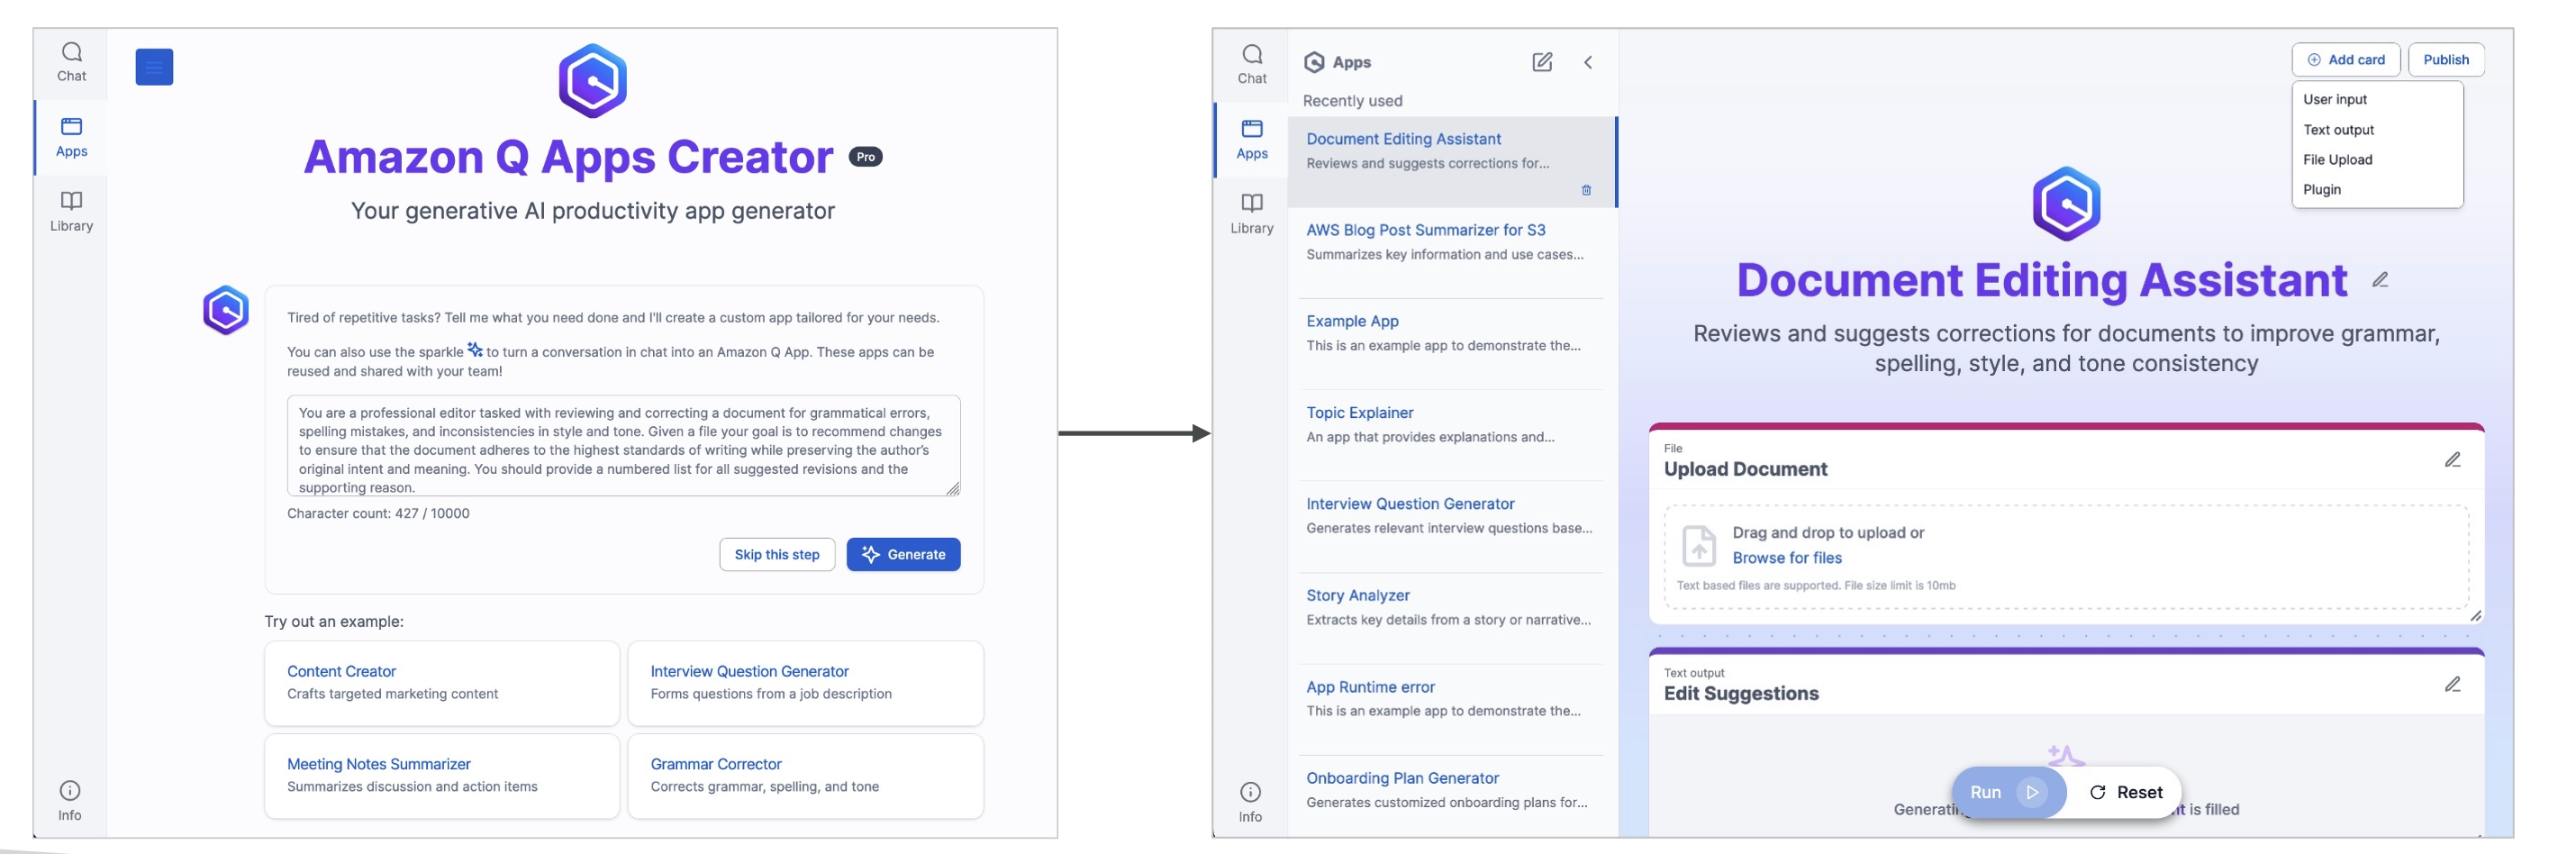This screenshot has height=854, width=2576.
Task: Delete the Document Editing Assistant with trash icon
Action: (x=1585, y=190)
